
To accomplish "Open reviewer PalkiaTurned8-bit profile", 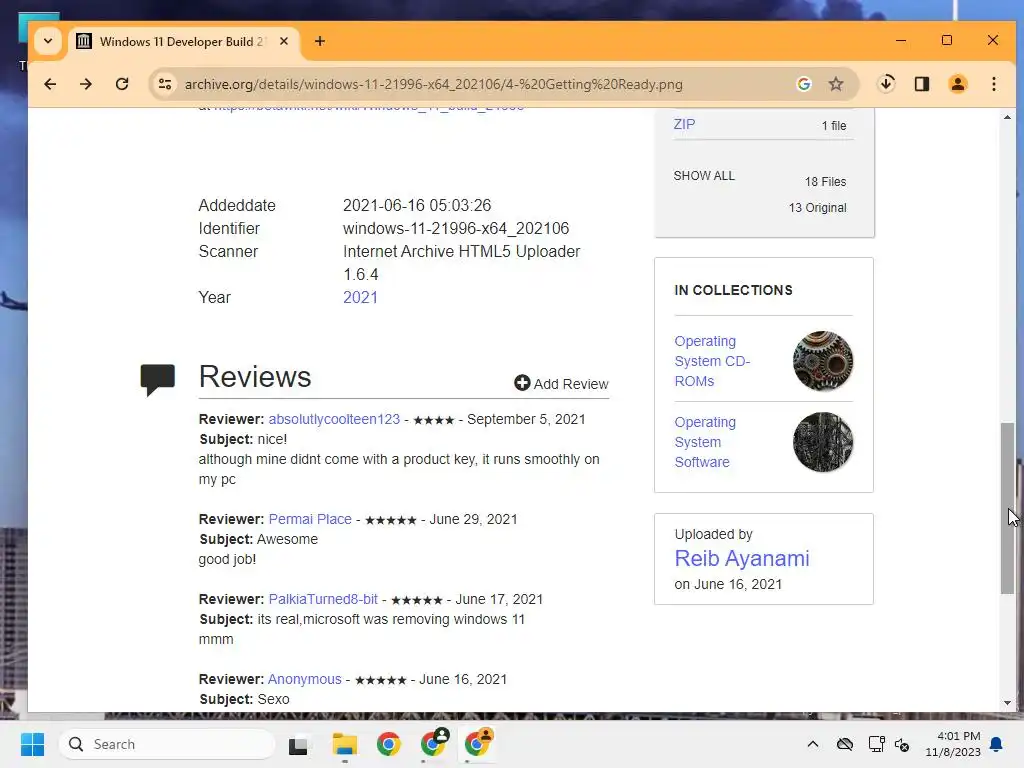I will [323, 599].
